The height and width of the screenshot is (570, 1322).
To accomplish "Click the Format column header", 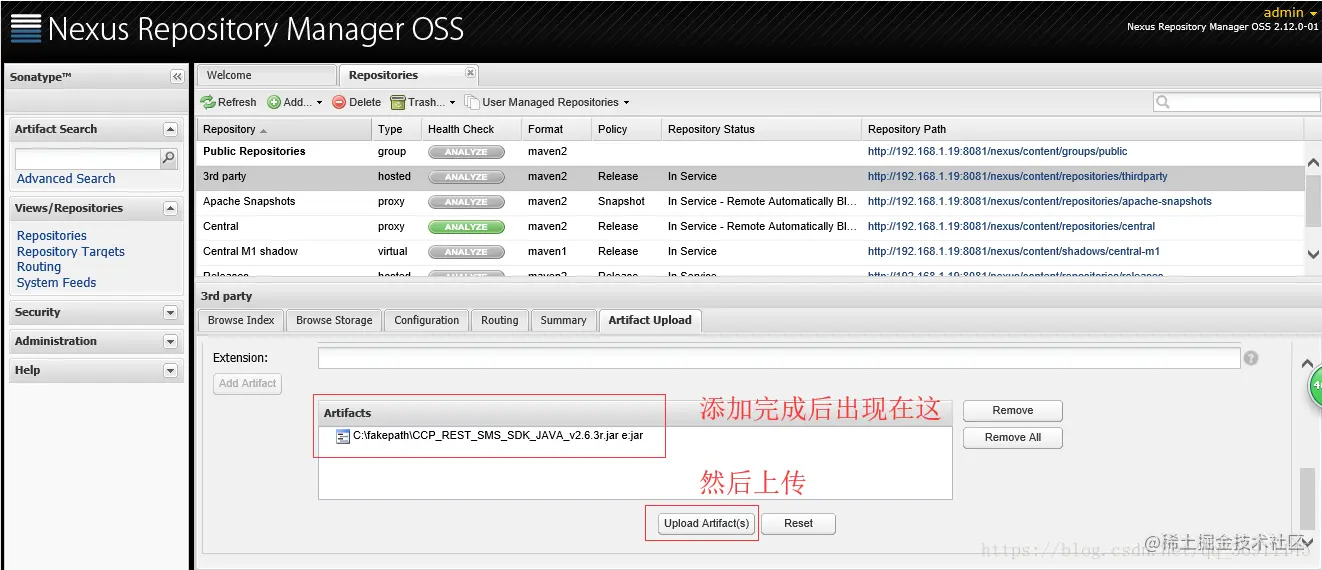I will click(556, 129).
